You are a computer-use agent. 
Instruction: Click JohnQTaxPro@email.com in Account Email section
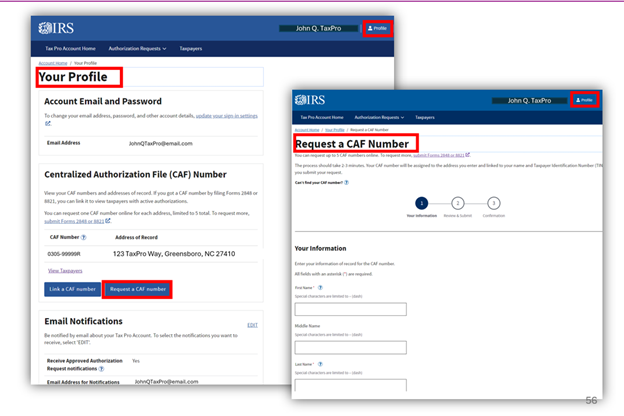(x=161, y=143)
